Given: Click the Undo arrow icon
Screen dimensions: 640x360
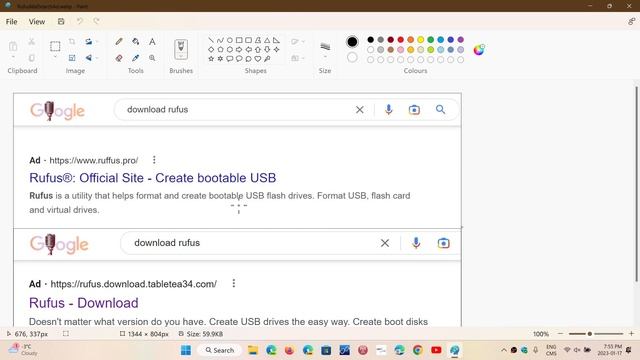Looking at the screenshot, I should pos(80,21).
